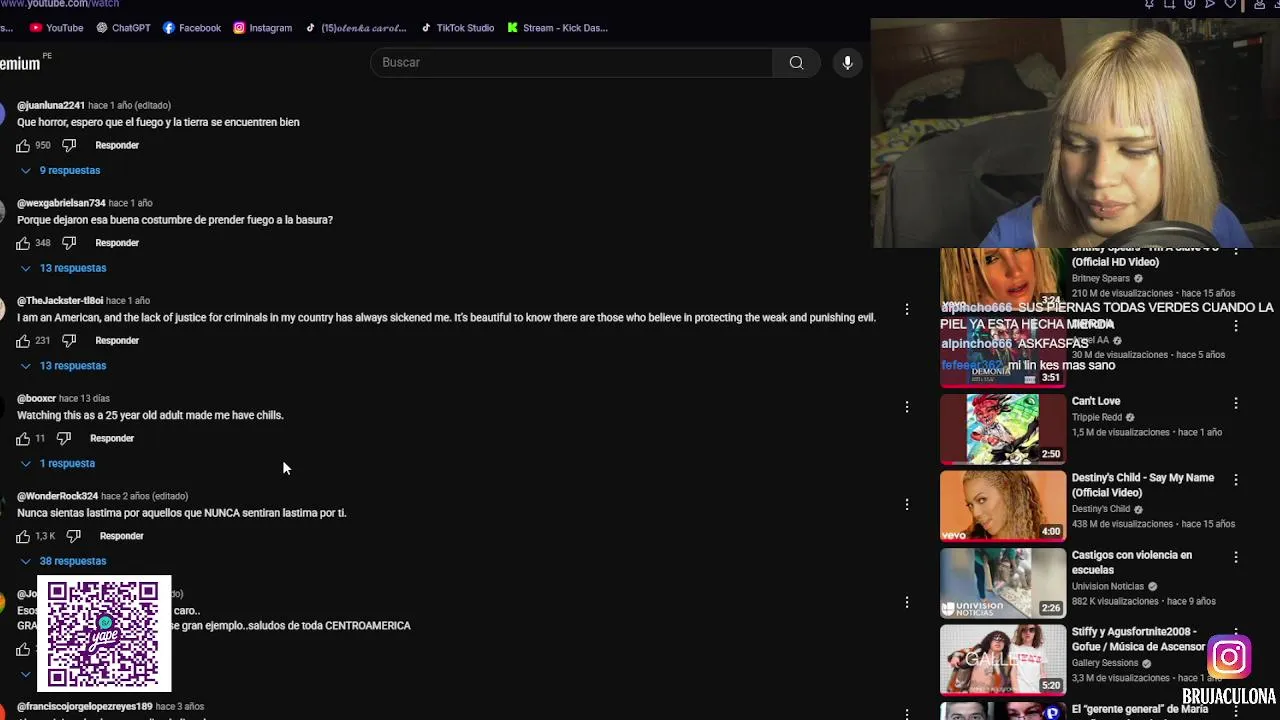
Task: Open @franciscojorgelopezreyes189 channel link
Action: click(84, 707)
